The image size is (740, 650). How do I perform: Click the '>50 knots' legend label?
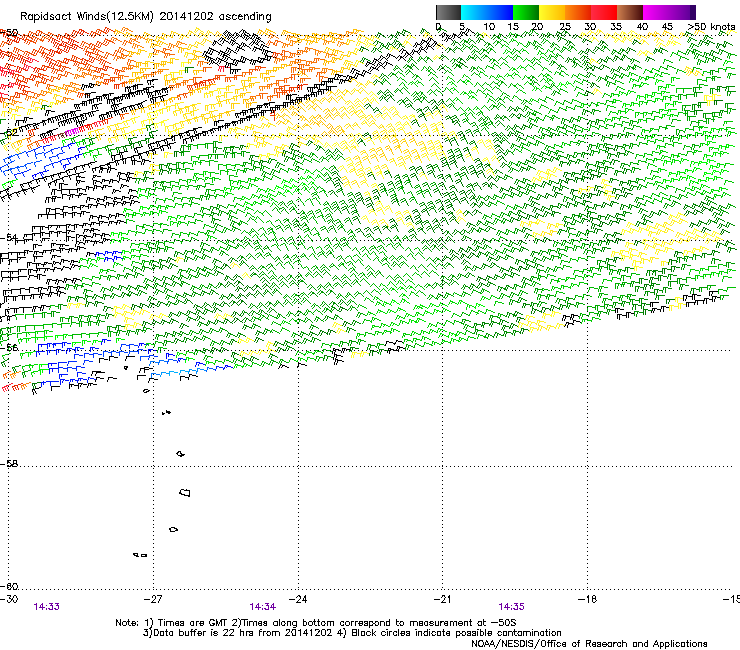pos(712,27)
